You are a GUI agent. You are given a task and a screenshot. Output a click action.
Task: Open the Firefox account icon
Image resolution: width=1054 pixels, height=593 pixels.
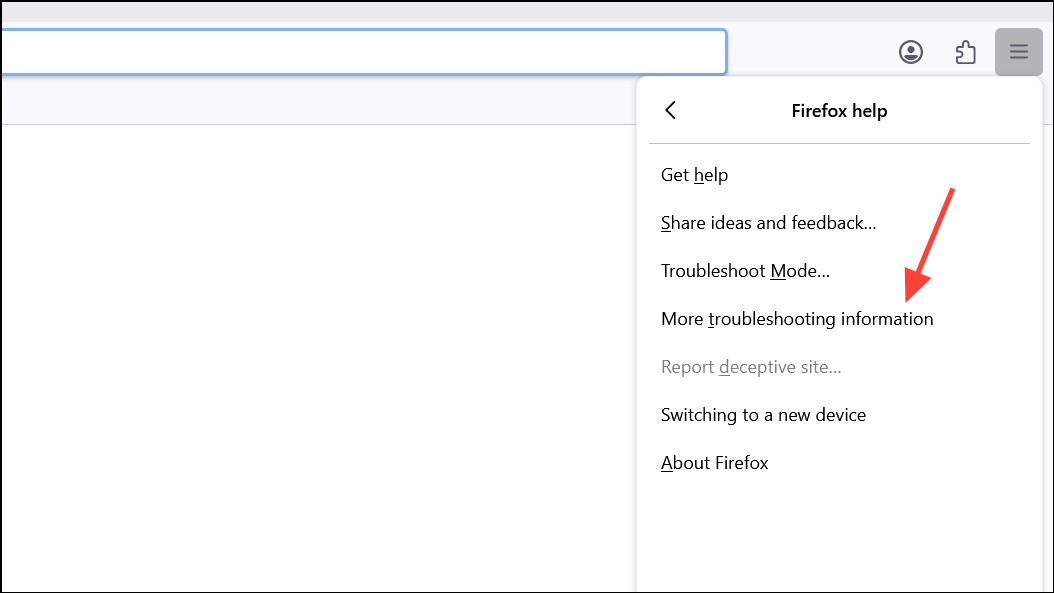click(x=911, y=52)
